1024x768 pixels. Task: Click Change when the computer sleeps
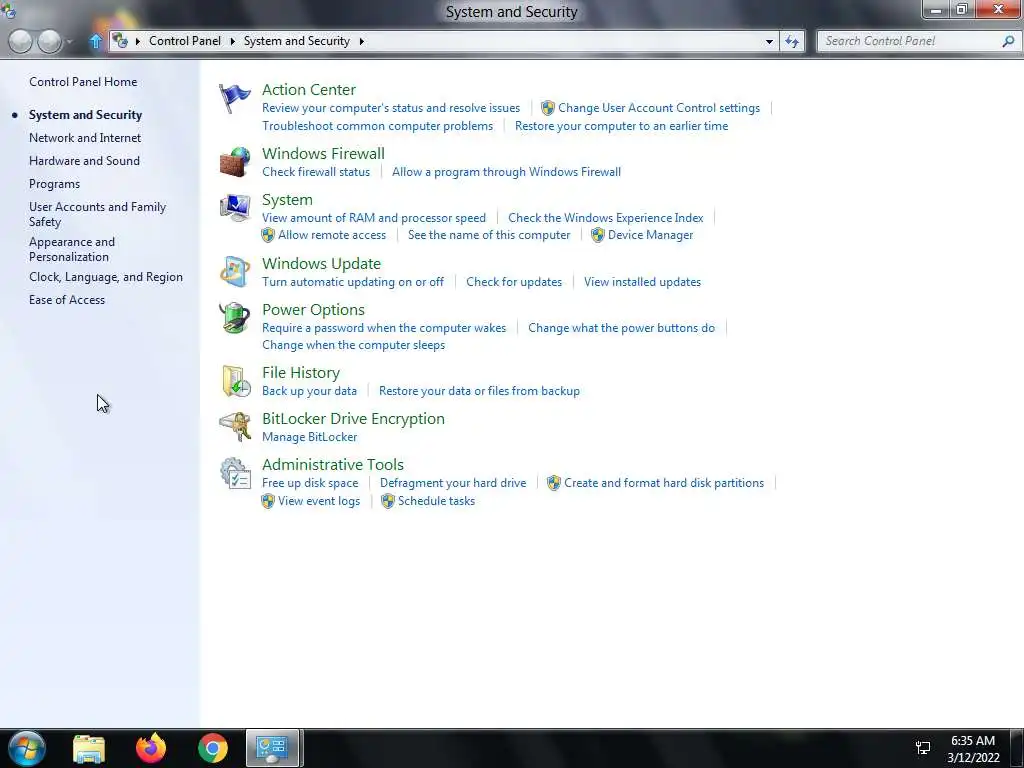coord(353,345)
